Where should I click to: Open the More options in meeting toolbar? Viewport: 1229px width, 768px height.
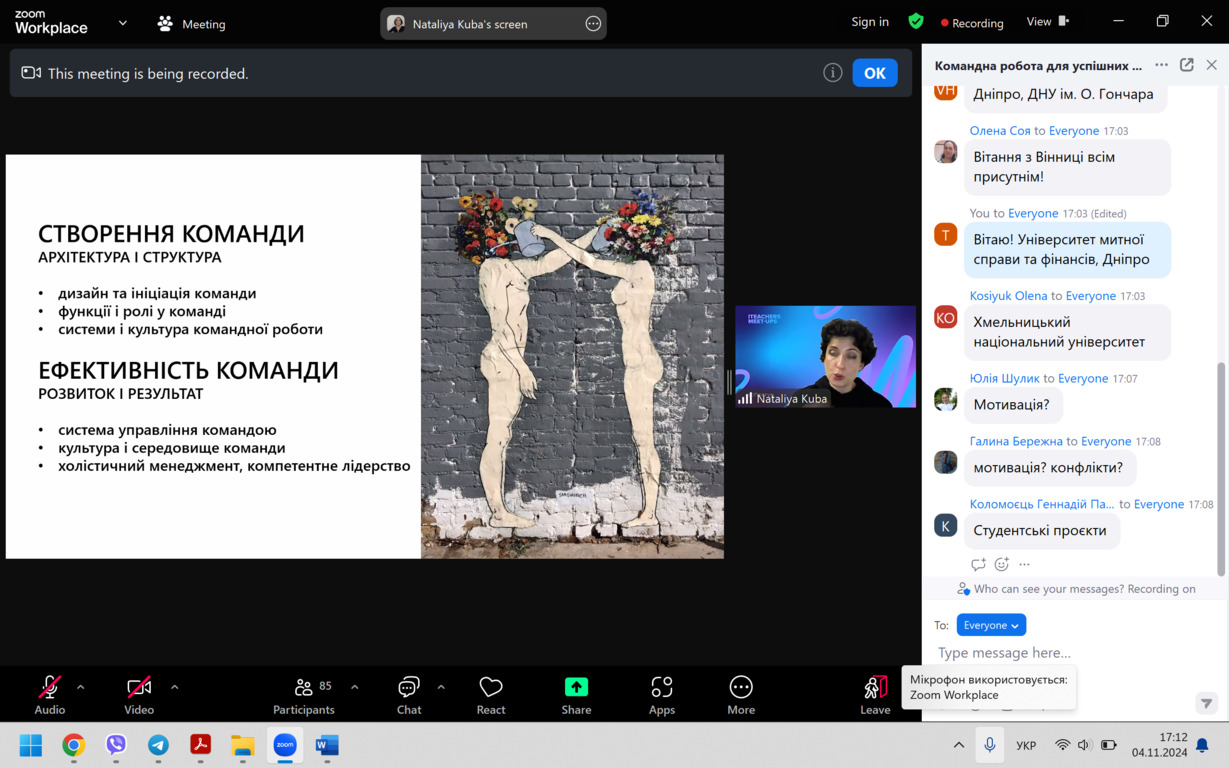tap(741, 694)
